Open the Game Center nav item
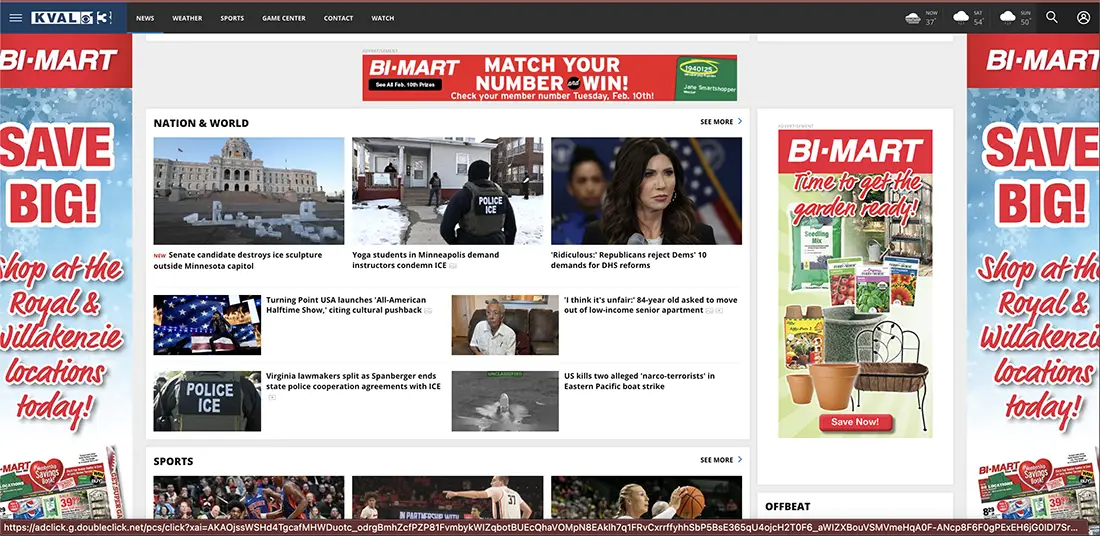The height and width of the screenshot is (536, 1100). click(x=284, y=18)
